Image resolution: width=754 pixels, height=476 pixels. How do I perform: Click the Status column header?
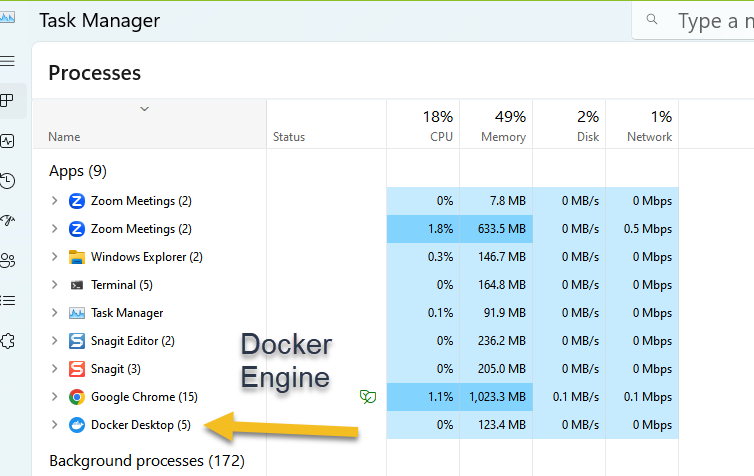click(x=289, y=137)
